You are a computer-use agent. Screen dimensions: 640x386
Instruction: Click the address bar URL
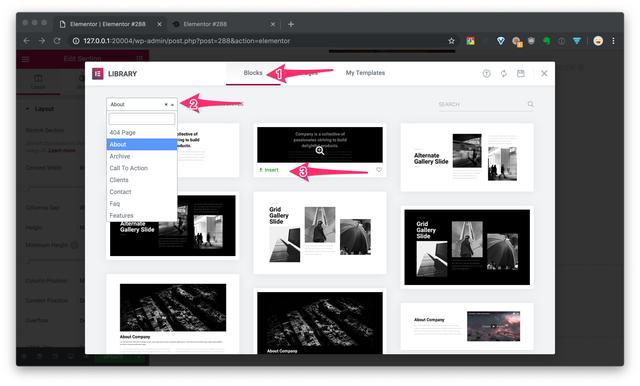(x=187, y=41)
